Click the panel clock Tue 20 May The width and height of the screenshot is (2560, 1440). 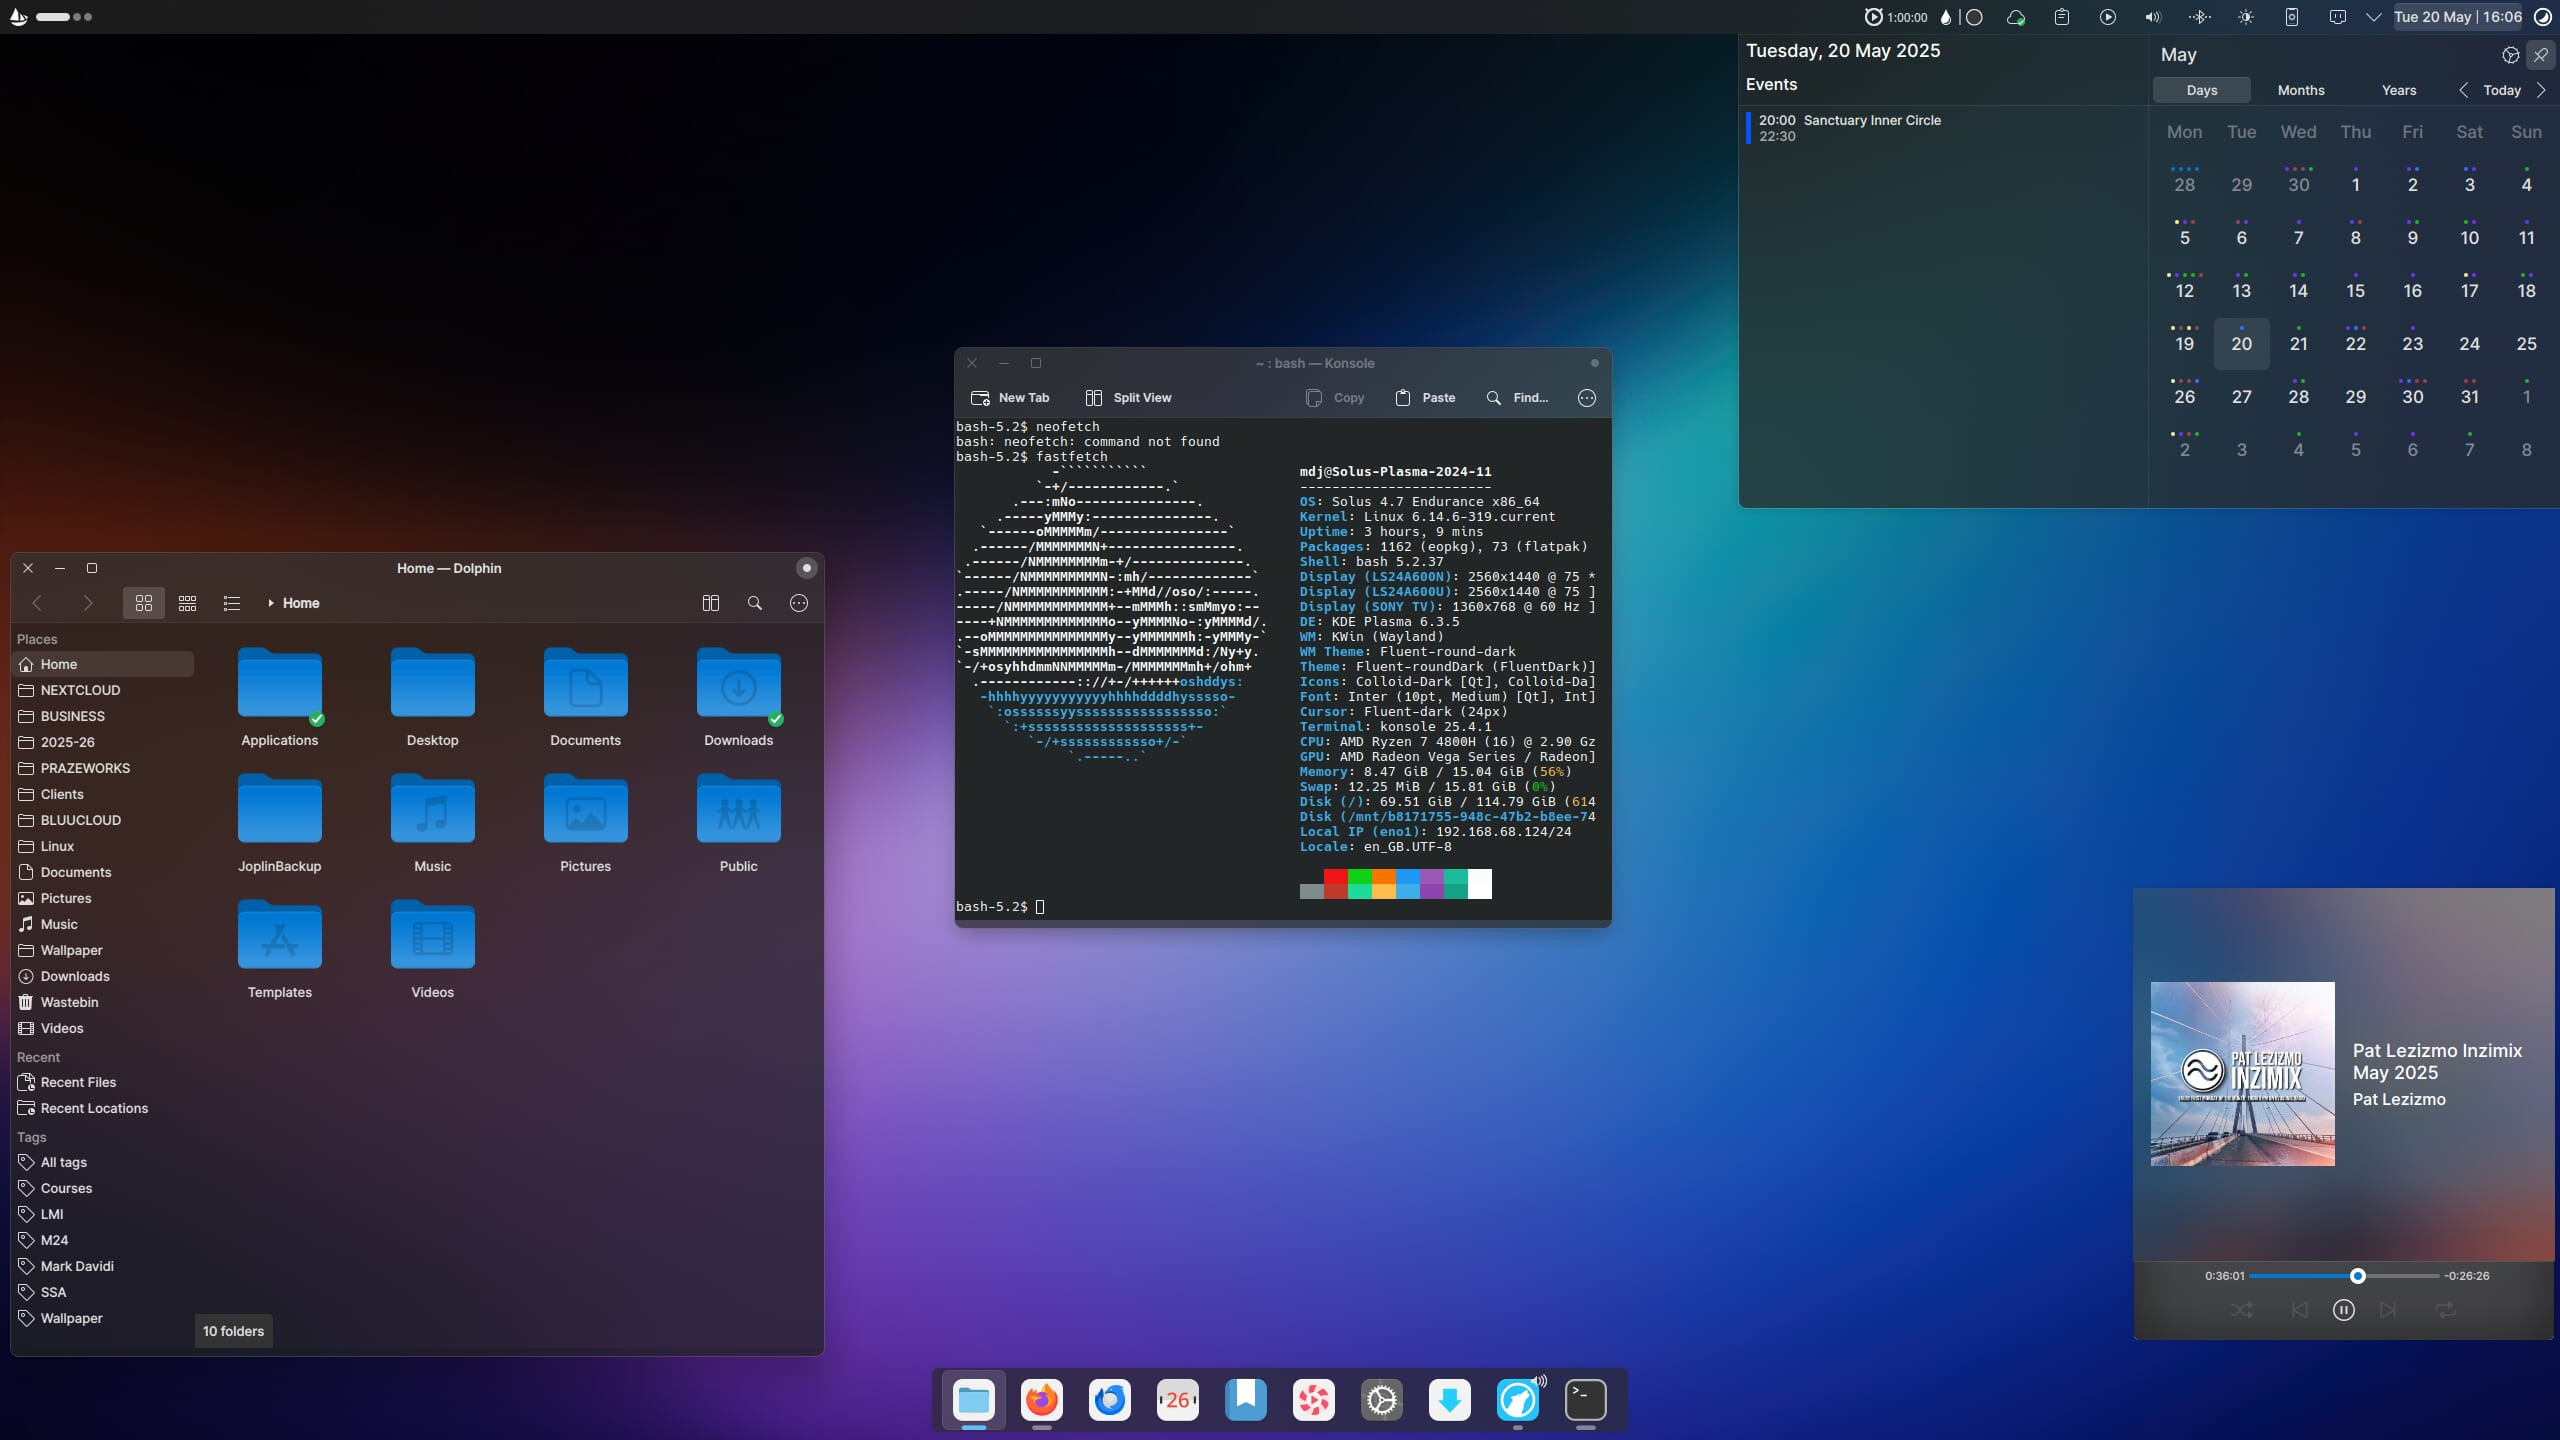[x=2458, y=17]
